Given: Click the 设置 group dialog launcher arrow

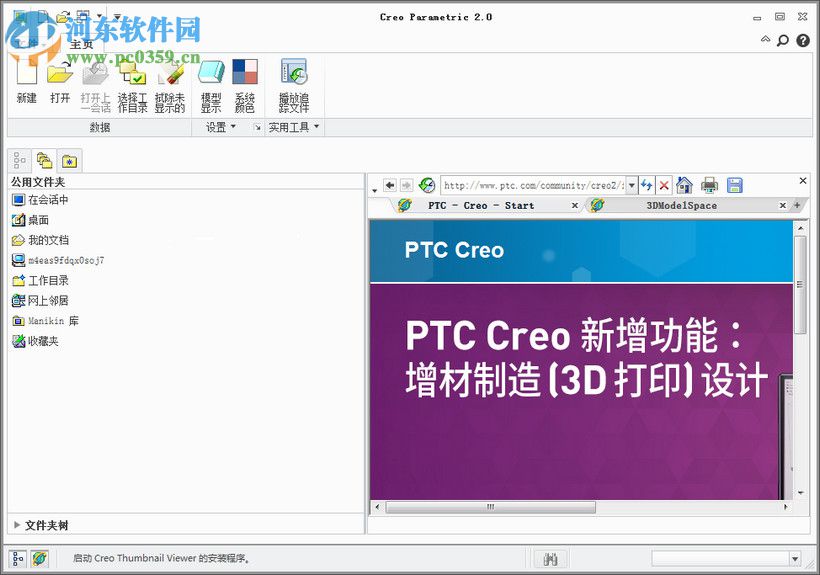Looking at the screenshot, I should [257, 127].
